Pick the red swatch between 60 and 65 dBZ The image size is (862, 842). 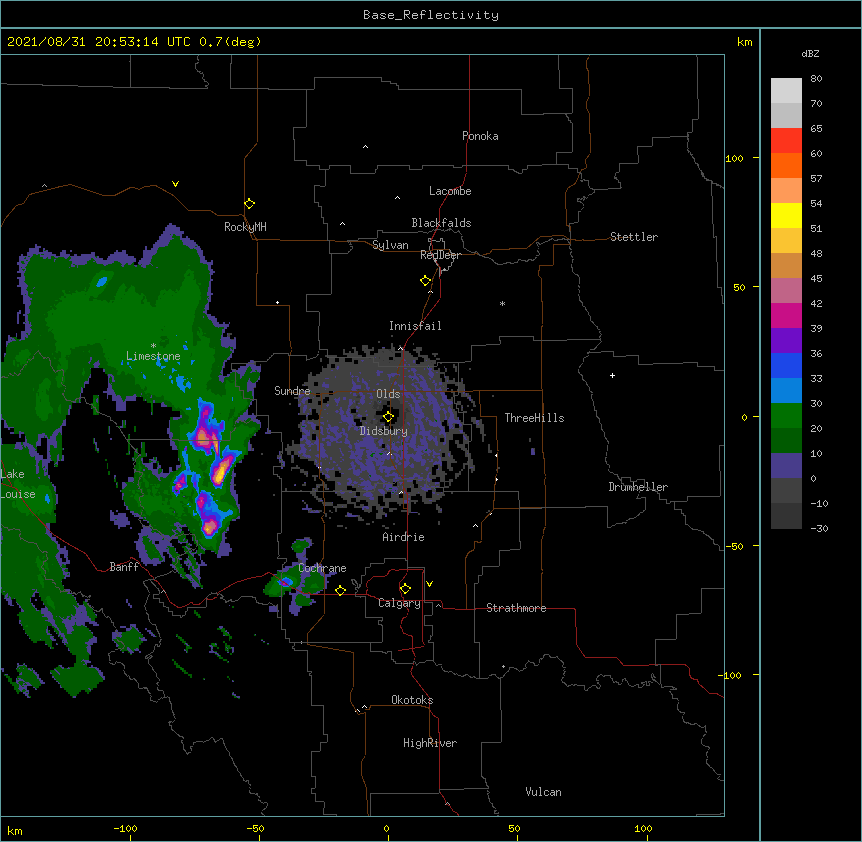786,141
